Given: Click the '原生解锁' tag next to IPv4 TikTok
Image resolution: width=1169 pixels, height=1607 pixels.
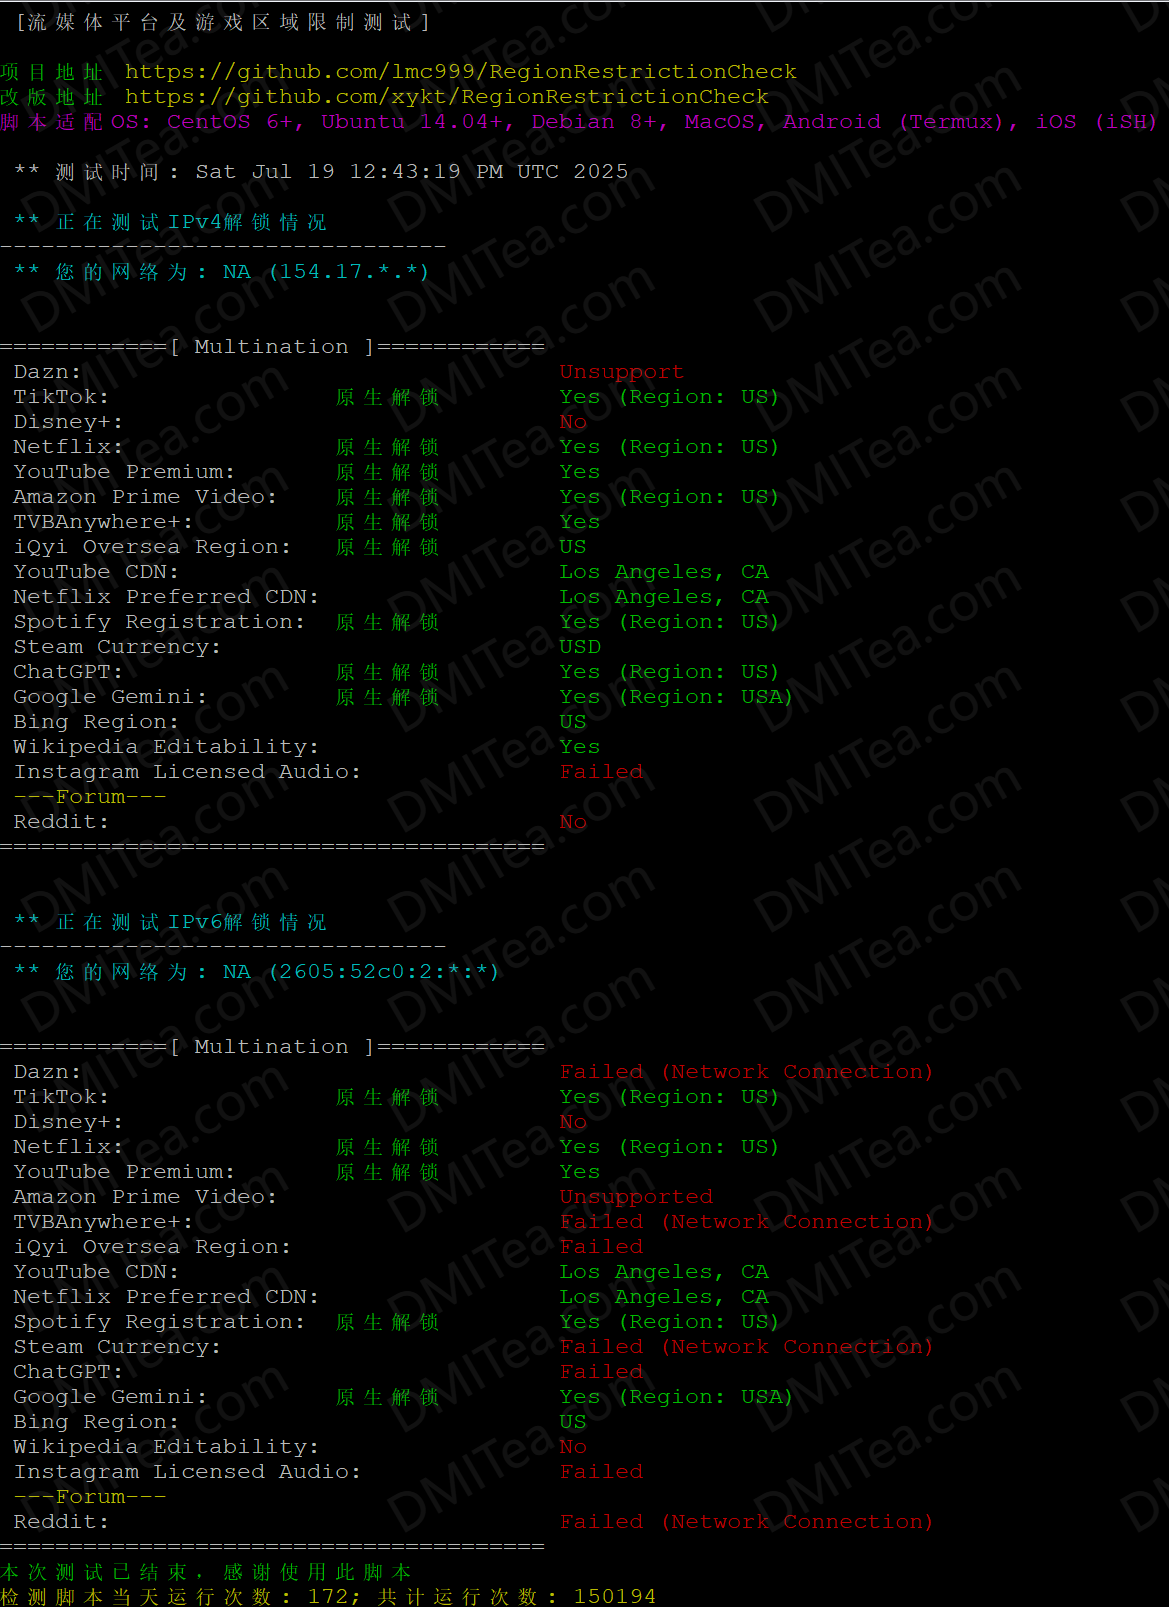Looking at the screenshot, I should coord(387,397).
